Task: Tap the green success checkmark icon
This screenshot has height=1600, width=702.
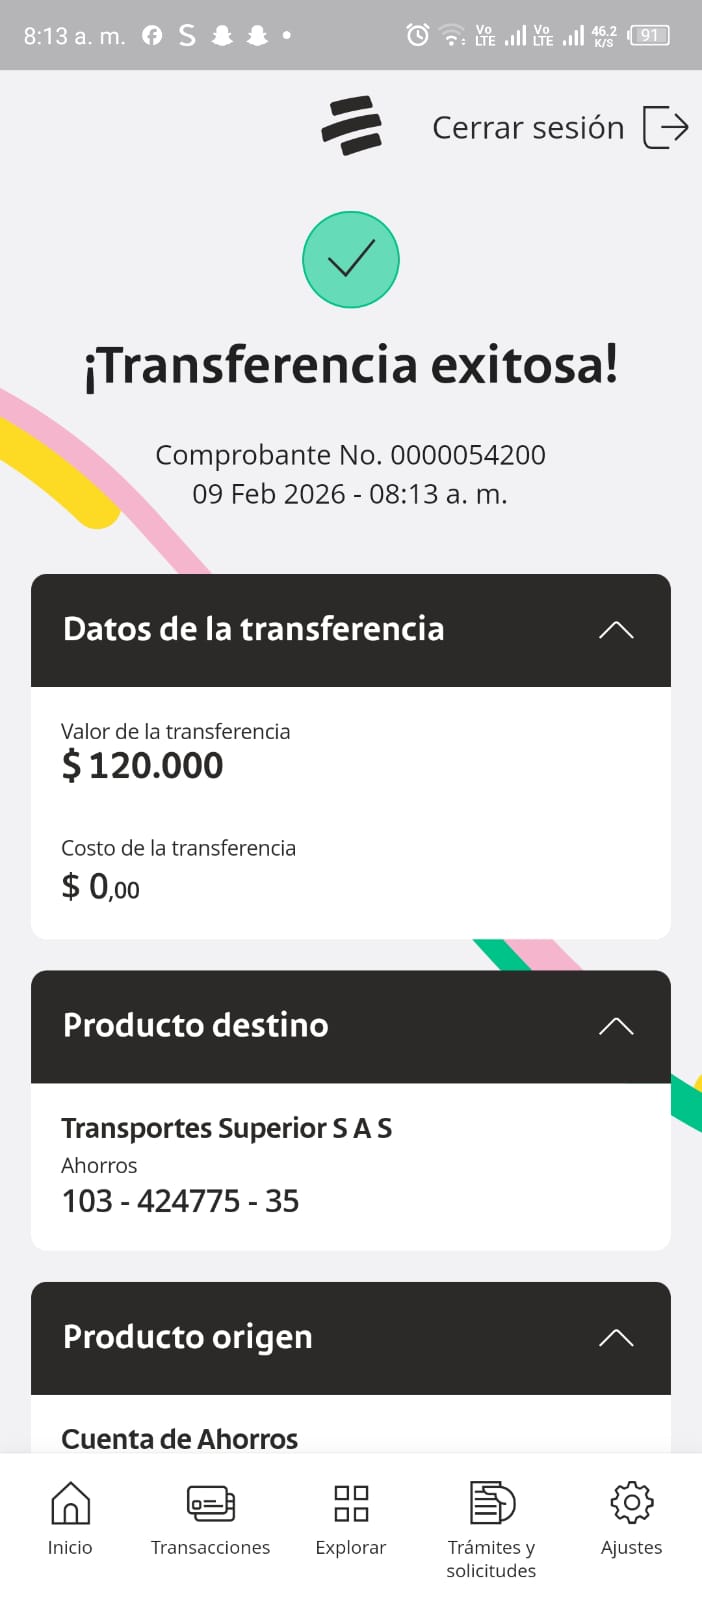Action: [x=351, y=260]
